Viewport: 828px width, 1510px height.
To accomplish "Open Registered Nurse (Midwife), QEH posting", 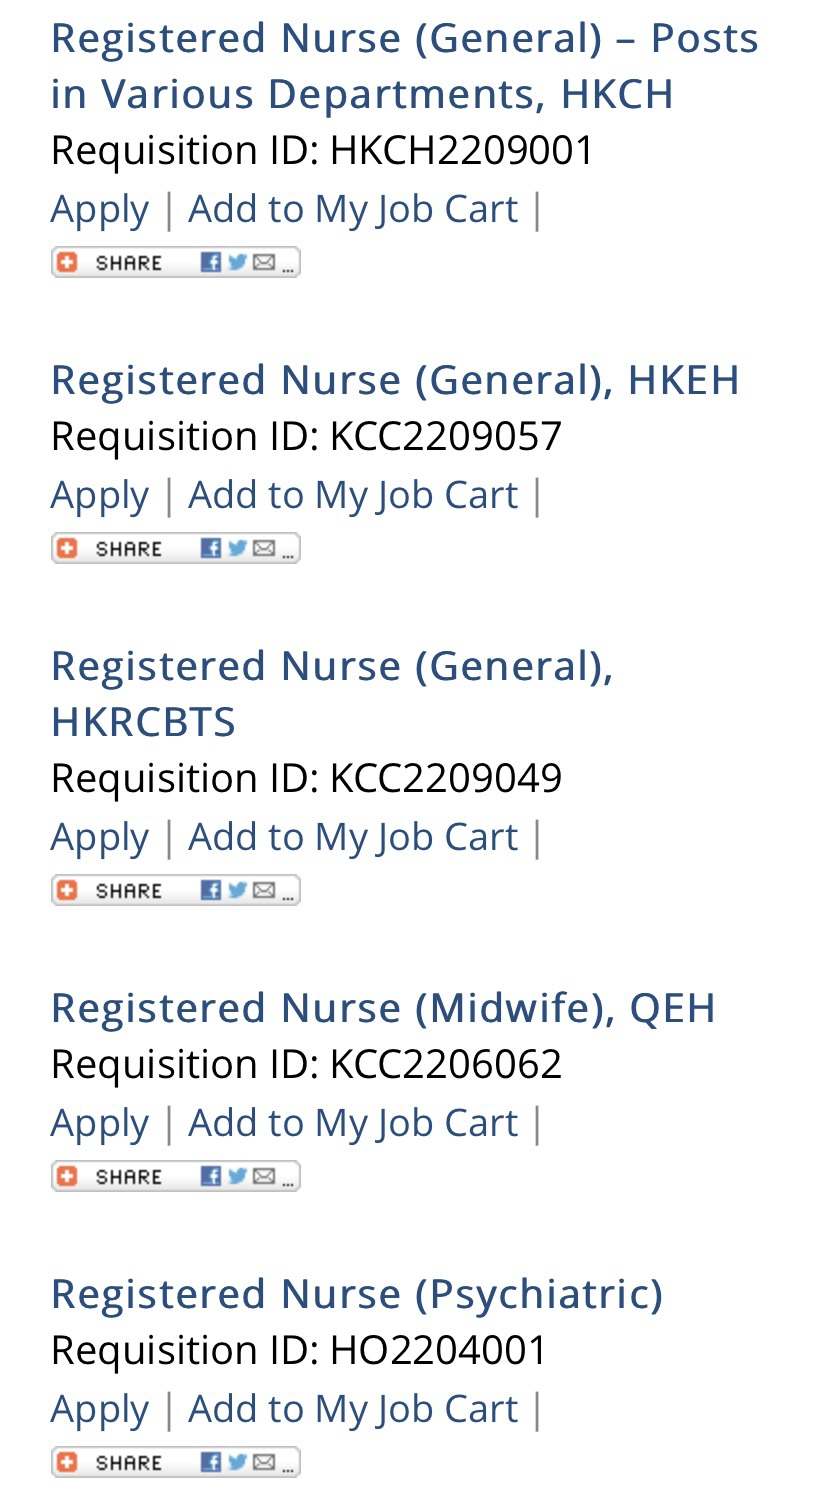I will pos(383,1008).
